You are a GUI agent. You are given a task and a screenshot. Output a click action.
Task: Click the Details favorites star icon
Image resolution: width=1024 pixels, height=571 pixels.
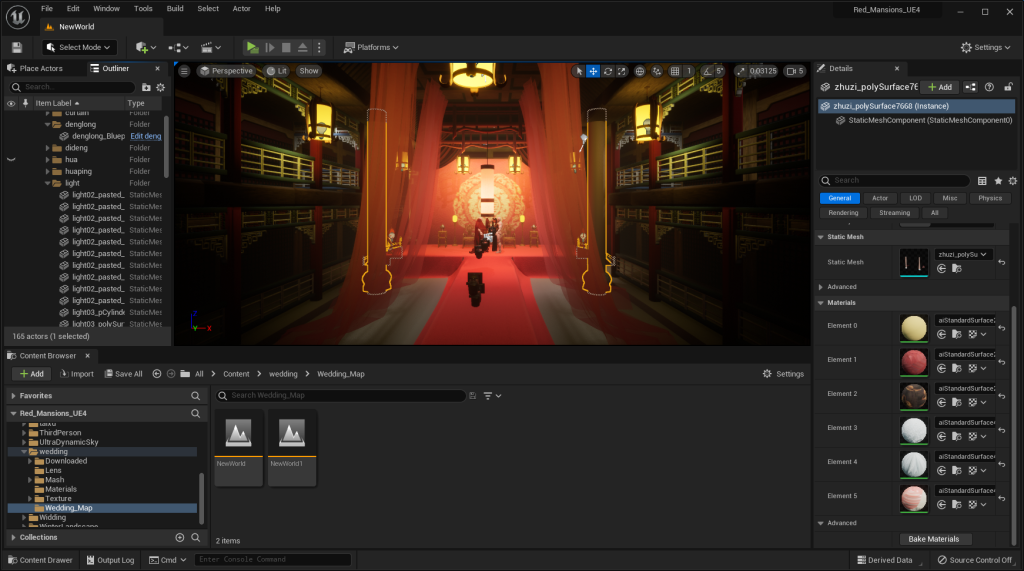pos(998,181)
